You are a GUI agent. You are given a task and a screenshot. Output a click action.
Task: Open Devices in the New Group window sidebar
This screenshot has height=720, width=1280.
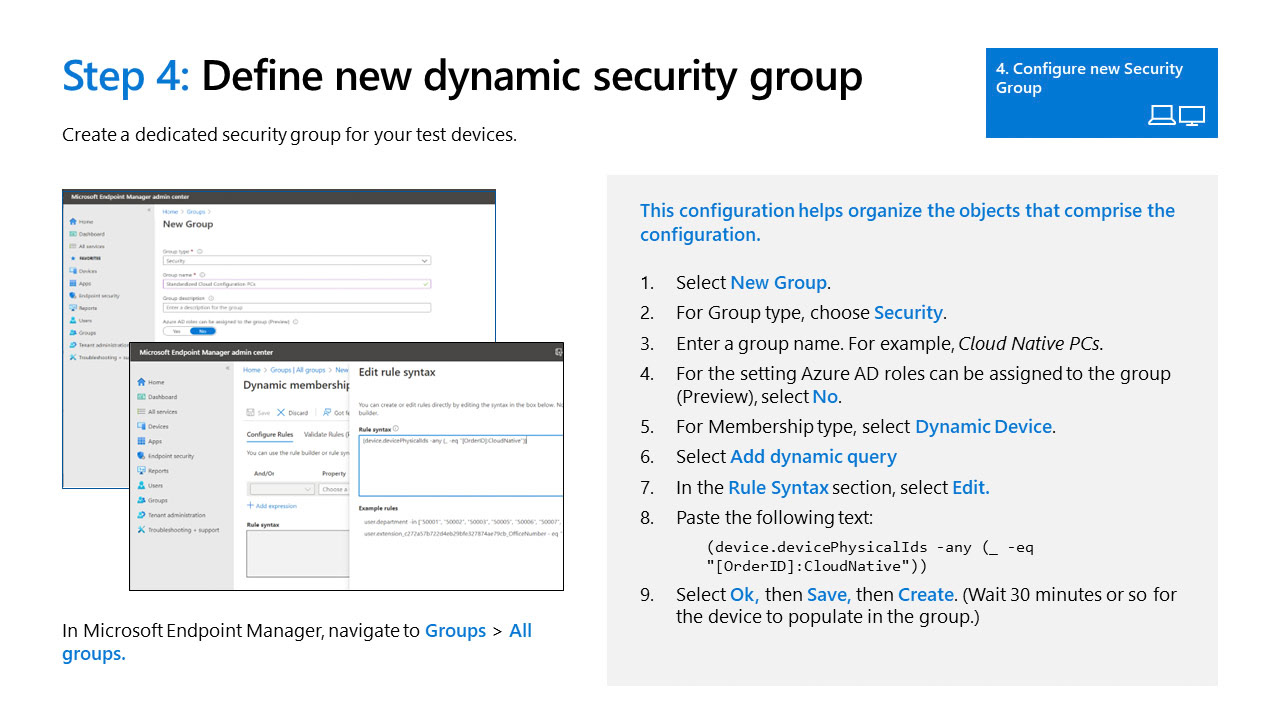(82, 271)
